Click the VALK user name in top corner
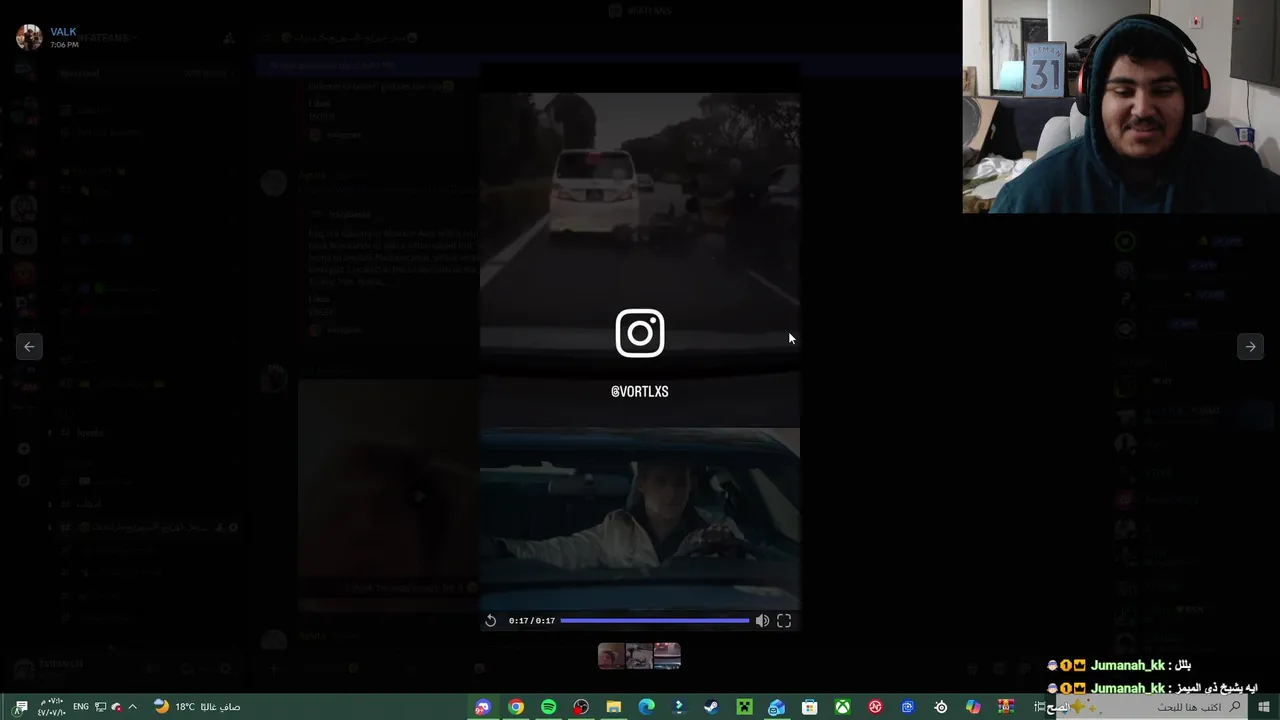The image size is (1280, 720). (x=63, y=32)
